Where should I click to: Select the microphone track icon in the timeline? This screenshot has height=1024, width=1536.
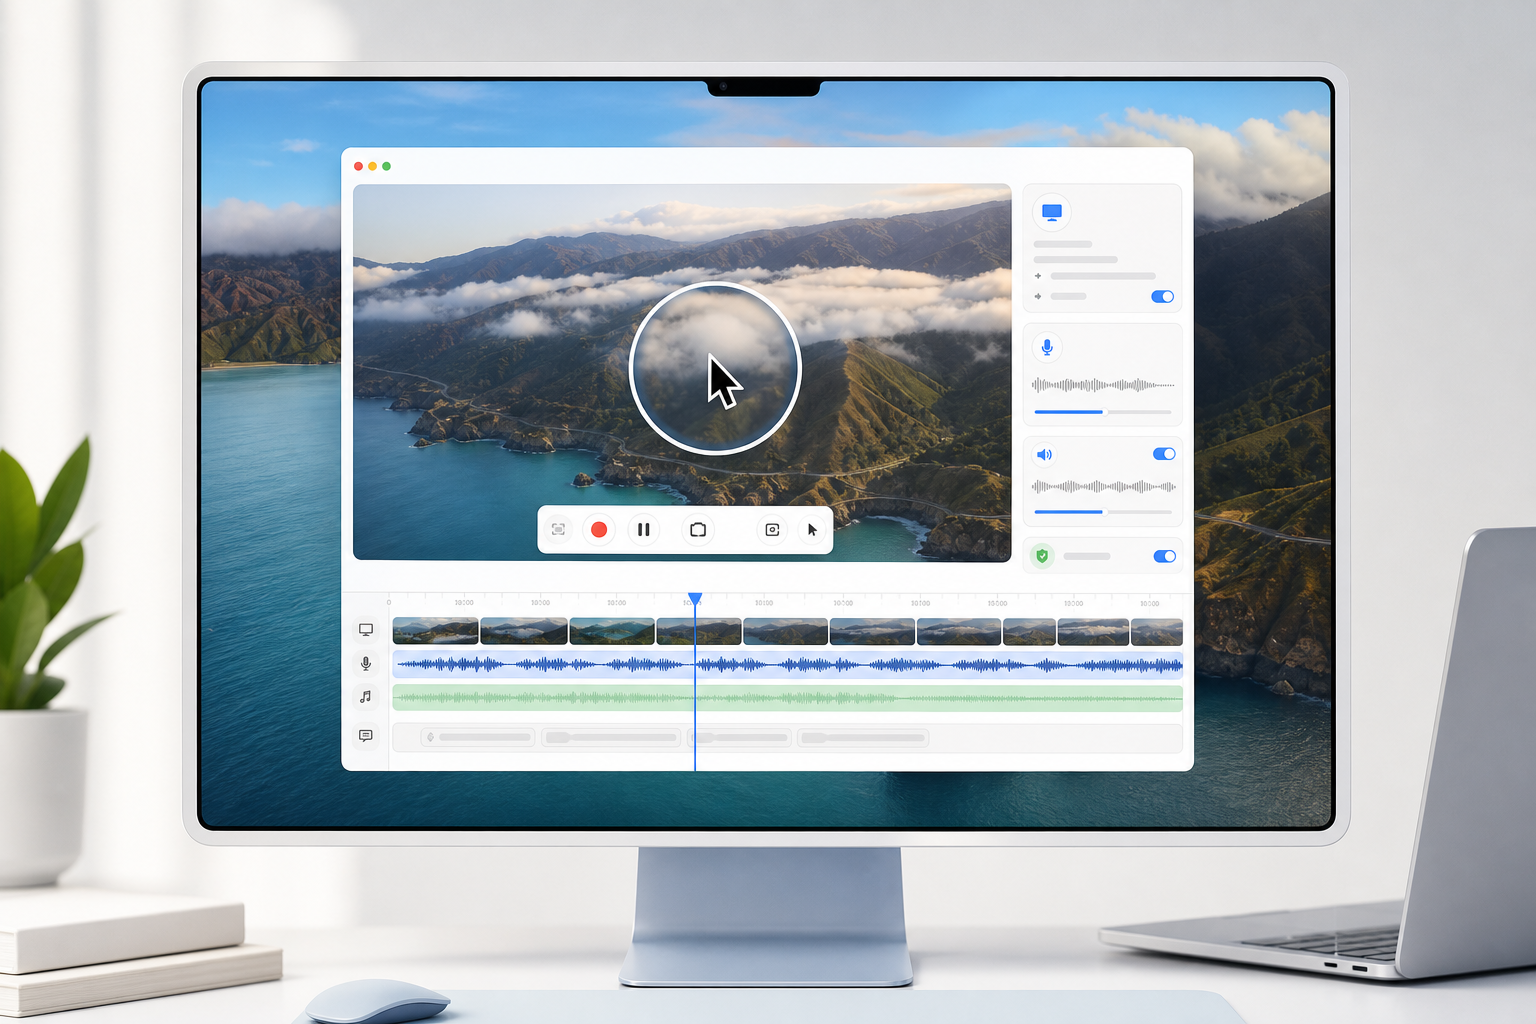pyautogui.click(x=366, y=663)
